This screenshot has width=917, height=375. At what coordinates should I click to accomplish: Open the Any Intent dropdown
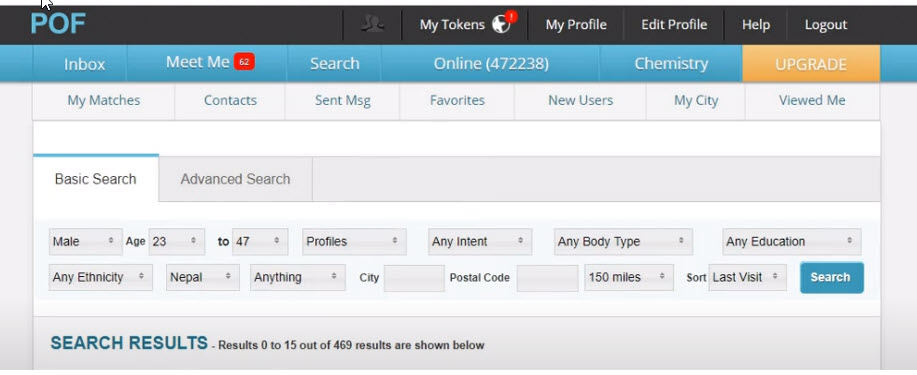(480, 242)
